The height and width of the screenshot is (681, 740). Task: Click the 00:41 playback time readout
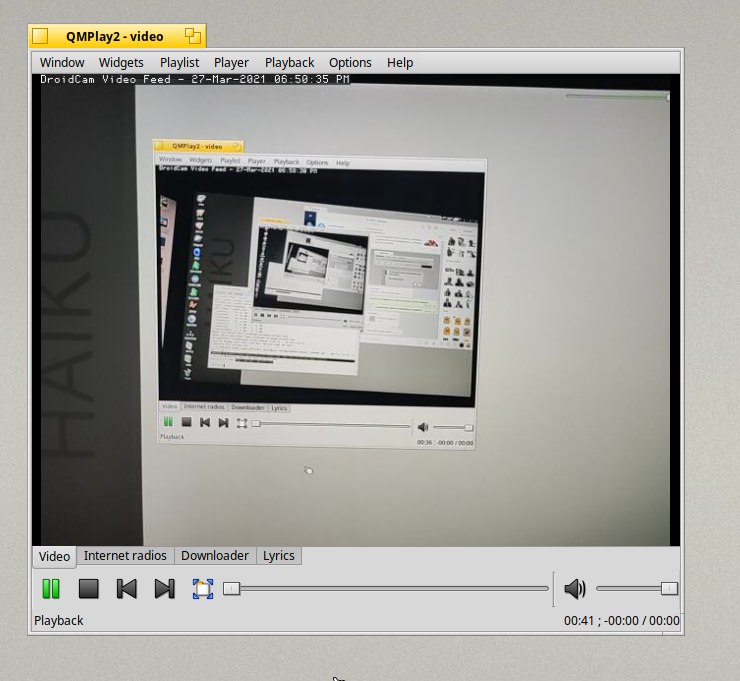(579, 621)
